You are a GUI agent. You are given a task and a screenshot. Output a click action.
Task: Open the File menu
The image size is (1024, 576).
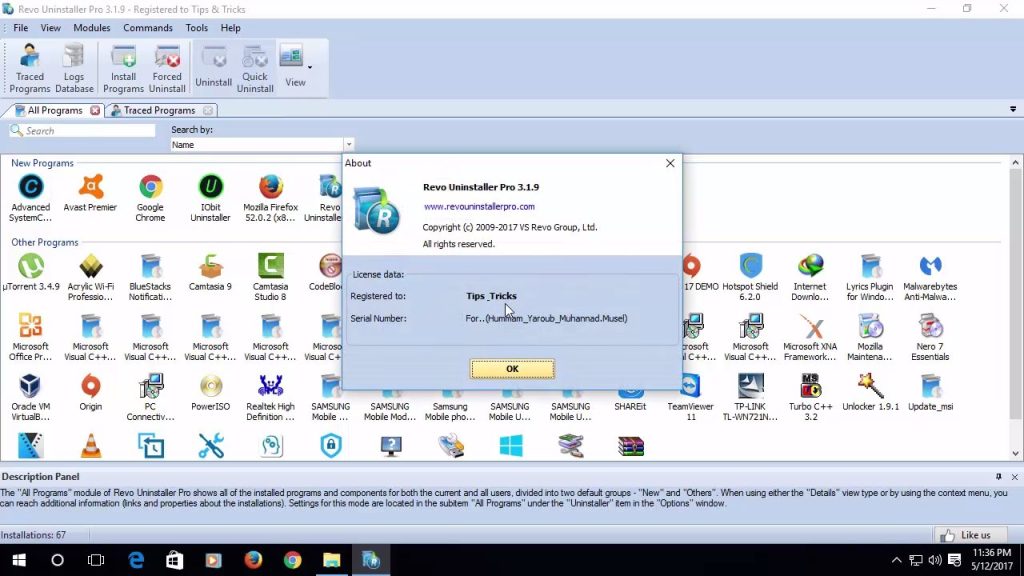pos(21,28)
